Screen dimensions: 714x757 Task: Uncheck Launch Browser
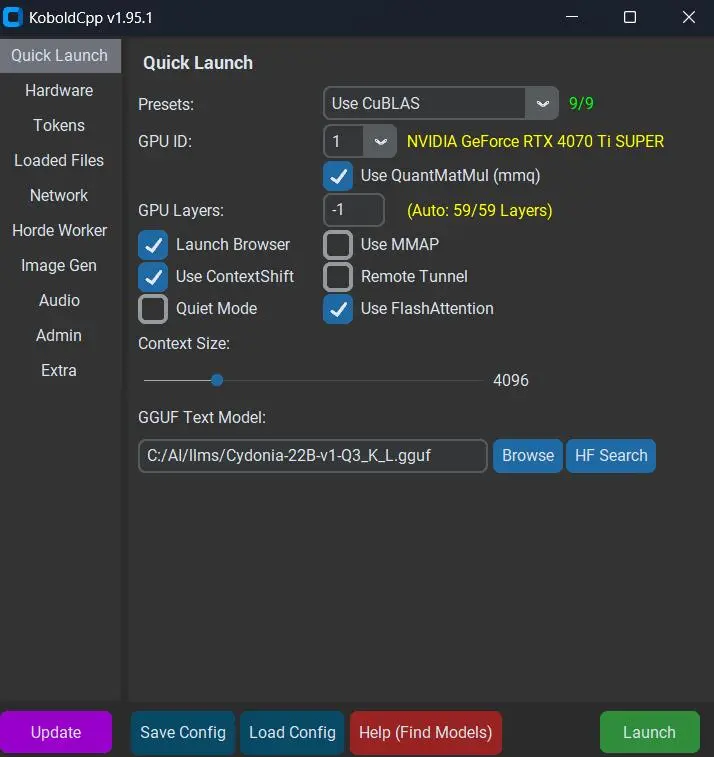(x=153, y=245)
